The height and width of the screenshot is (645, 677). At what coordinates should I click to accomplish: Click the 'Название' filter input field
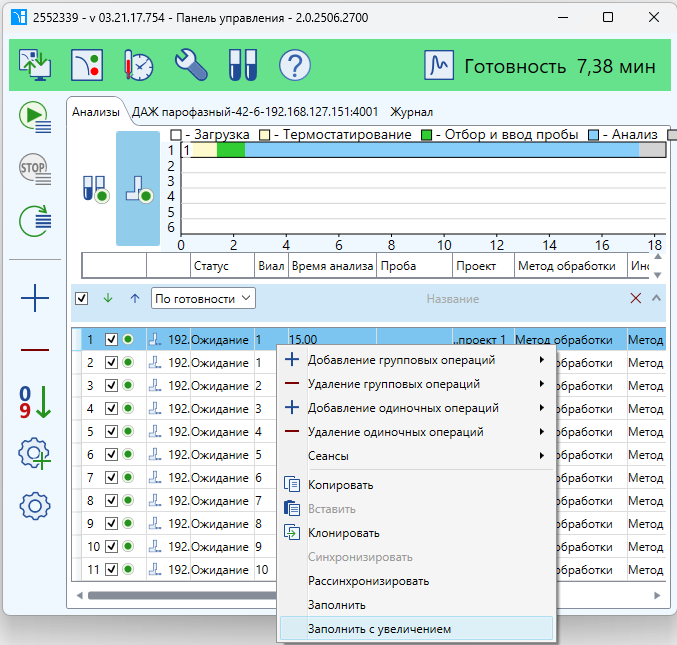452,299
